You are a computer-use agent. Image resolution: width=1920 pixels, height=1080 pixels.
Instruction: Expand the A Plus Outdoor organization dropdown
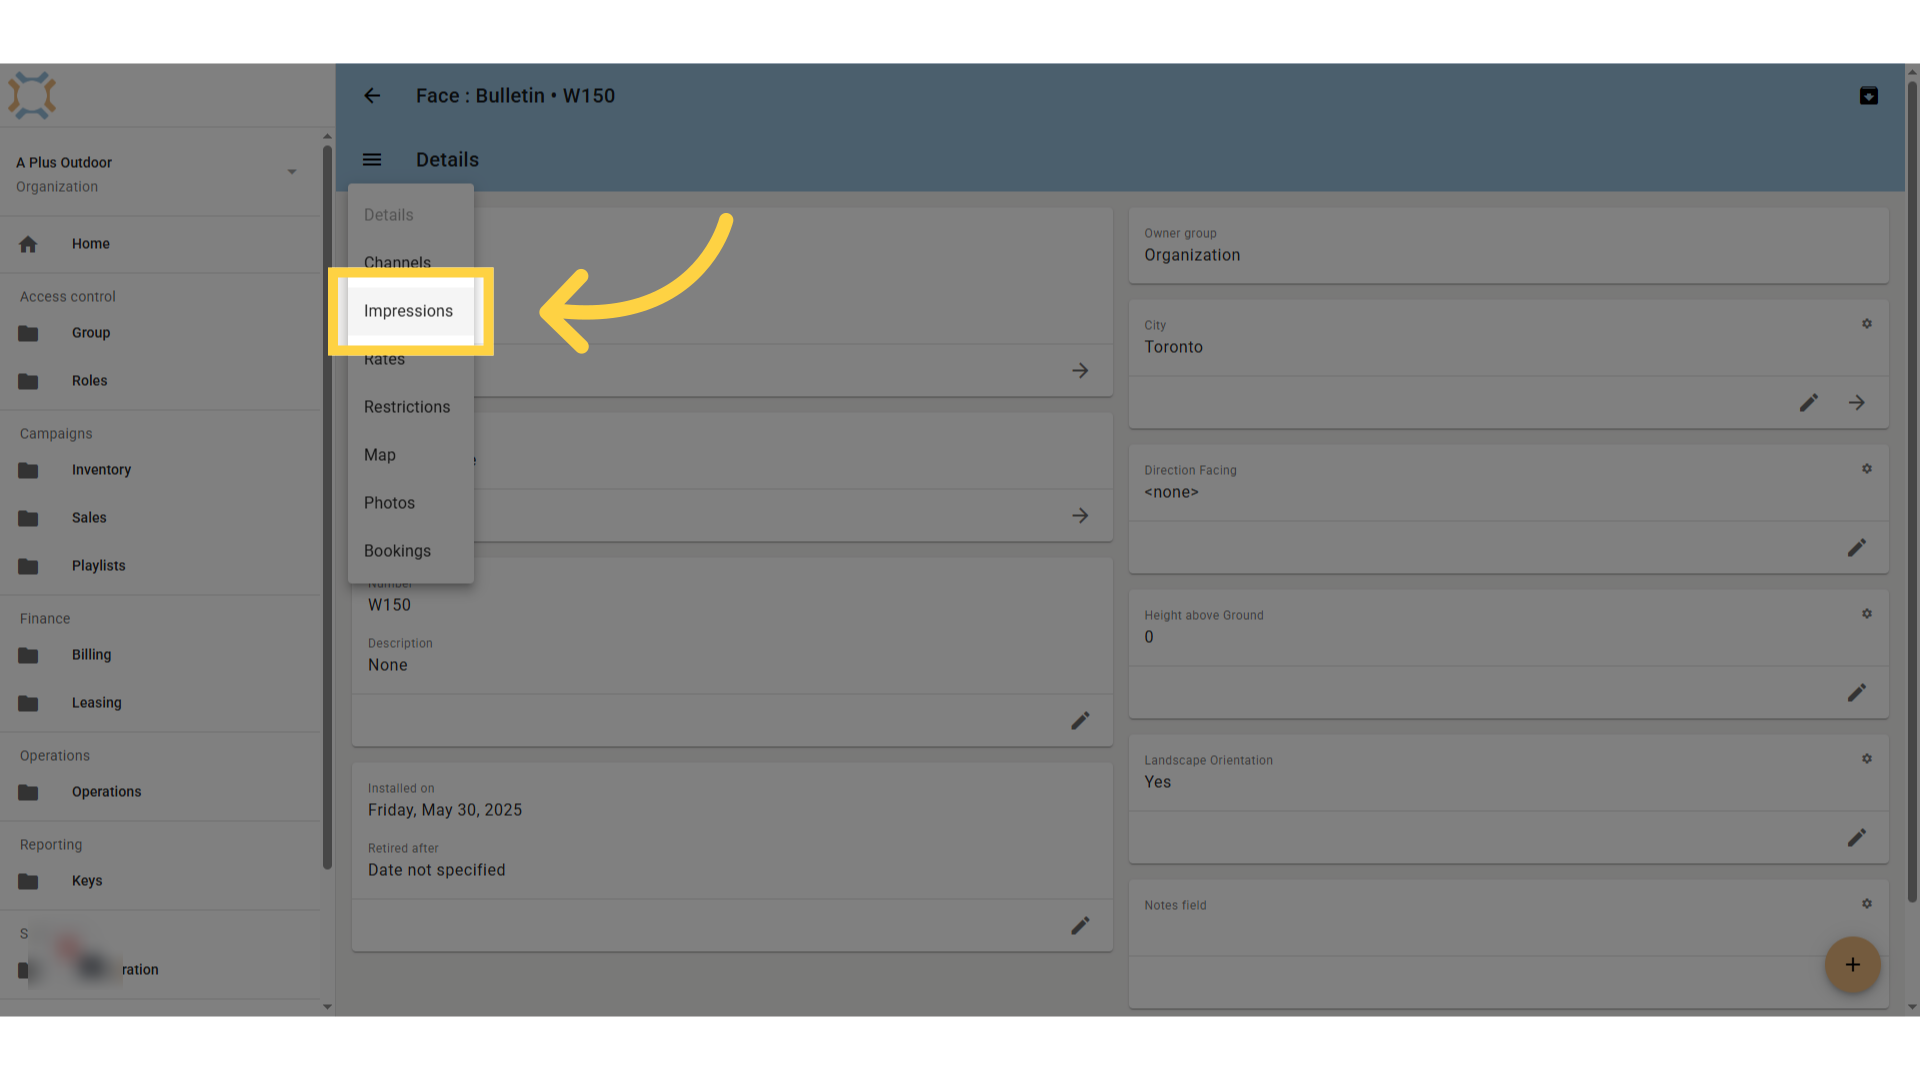pos(292,172)
